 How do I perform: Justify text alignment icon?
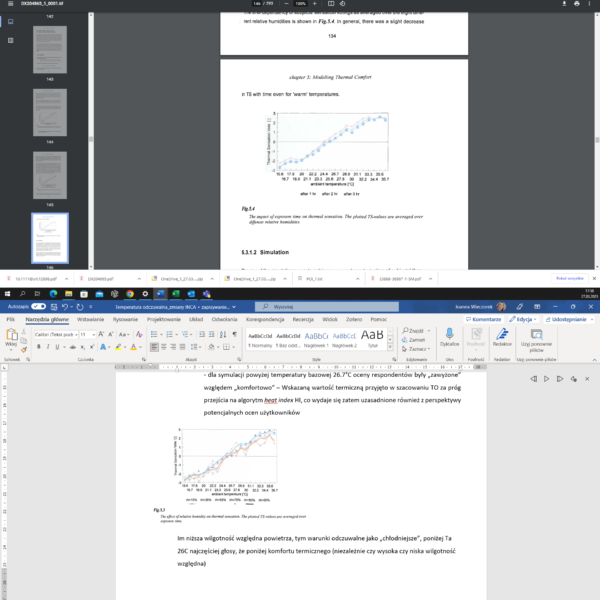tap(183, 347)
